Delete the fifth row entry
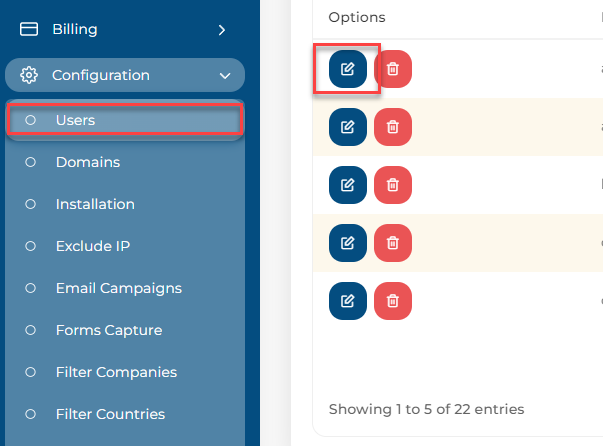The width and height of the screenshot is (603, 446). coord(393,301)
